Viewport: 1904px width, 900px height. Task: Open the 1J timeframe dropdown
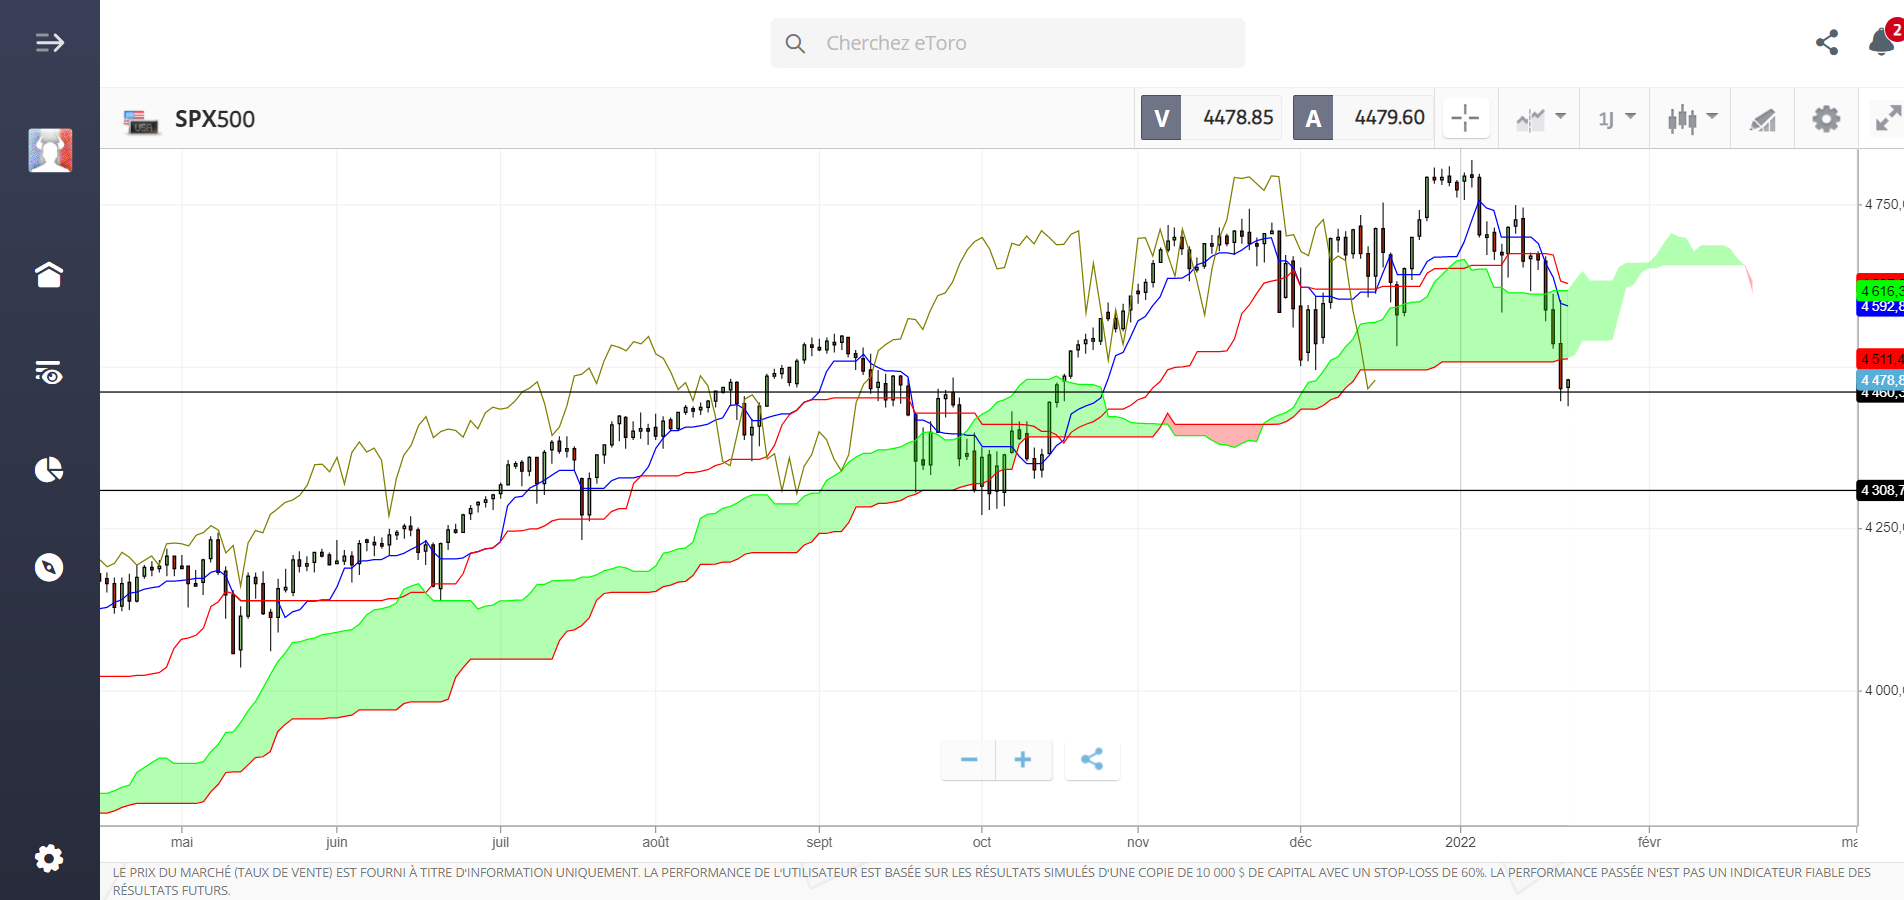coord(1616,119)
